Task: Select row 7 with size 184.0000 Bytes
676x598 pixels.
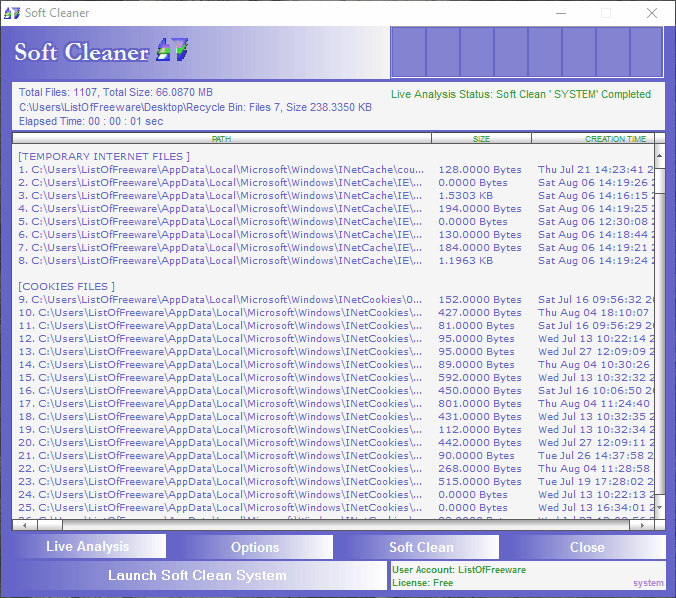Action: pyautogui.click(x=335, y=247)
